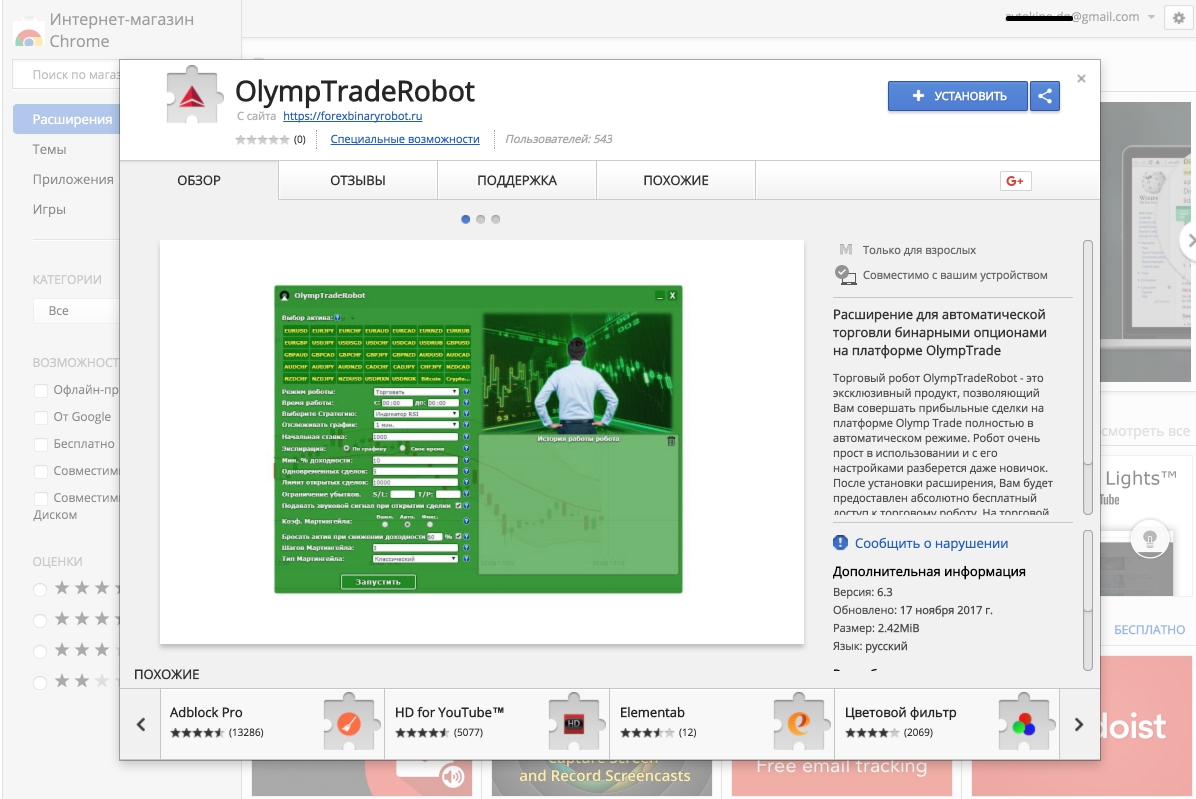The width and height of the screenshot is (1196, 799).
Task: Click the HD for YouTube extension icon
Action: (x=573, y=724)
